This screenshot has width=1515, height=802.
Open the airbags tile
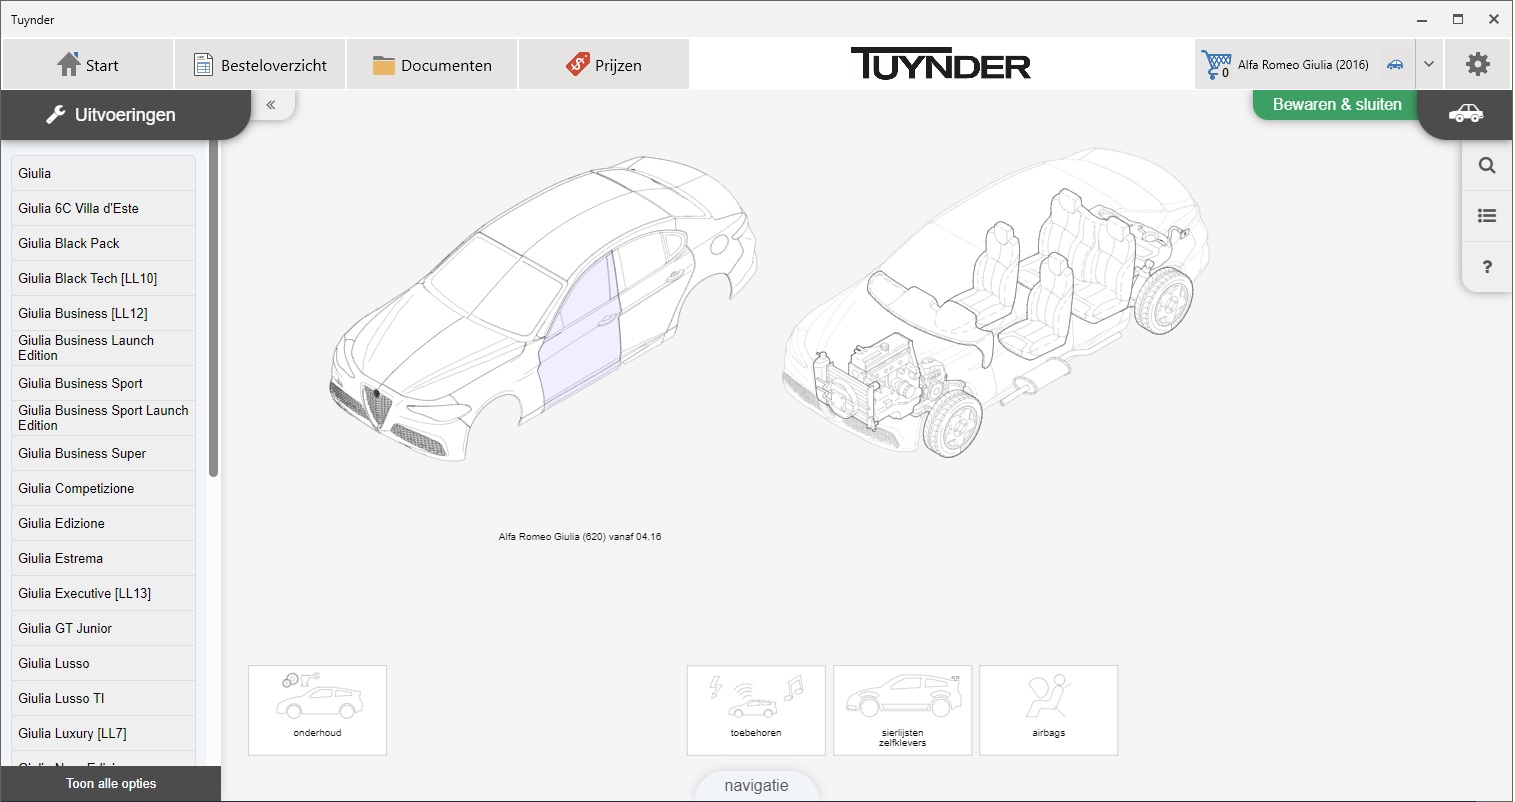tap(1048, 710)
